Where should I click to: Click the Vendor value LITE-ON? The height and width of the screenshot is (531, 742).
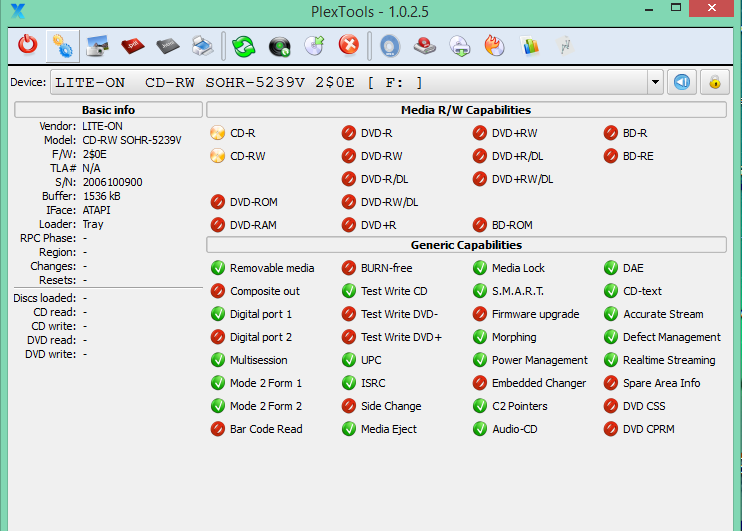tap(102, 126)
